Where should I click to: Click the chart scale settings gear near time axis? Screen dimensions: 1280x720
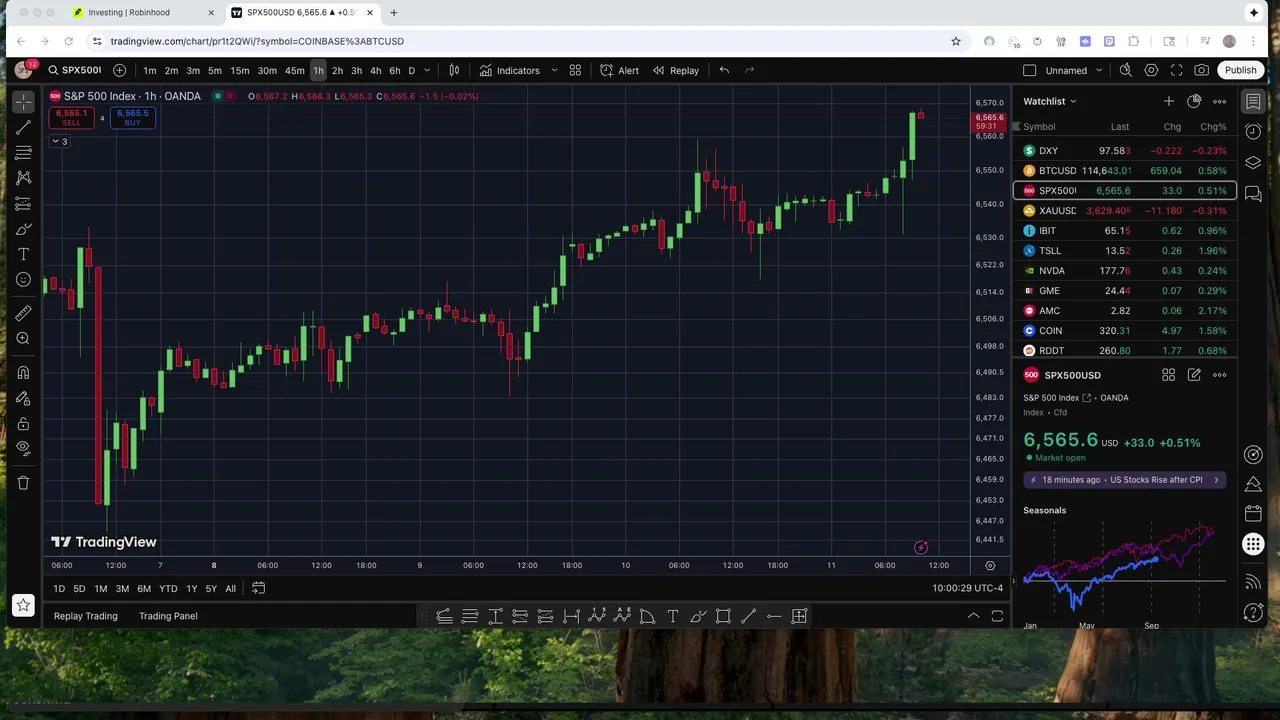click(x=990, y=565)
